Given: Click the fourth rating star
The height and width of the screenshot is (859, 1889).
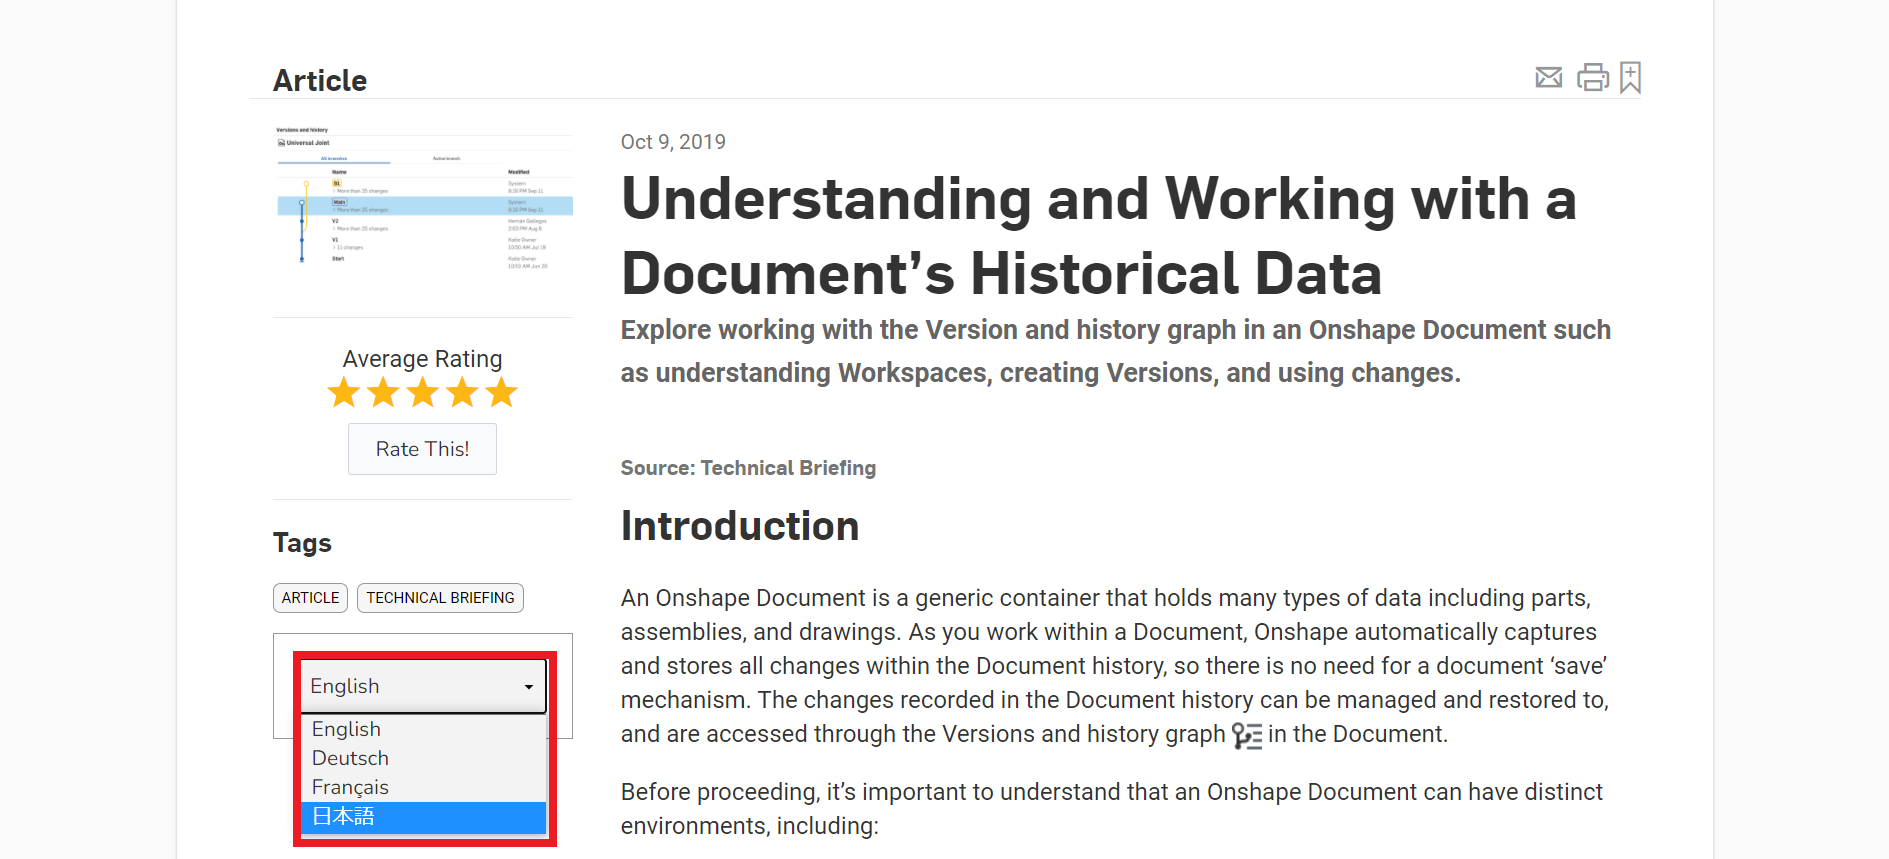Looking at the screenshot, I should click(462, 393).
